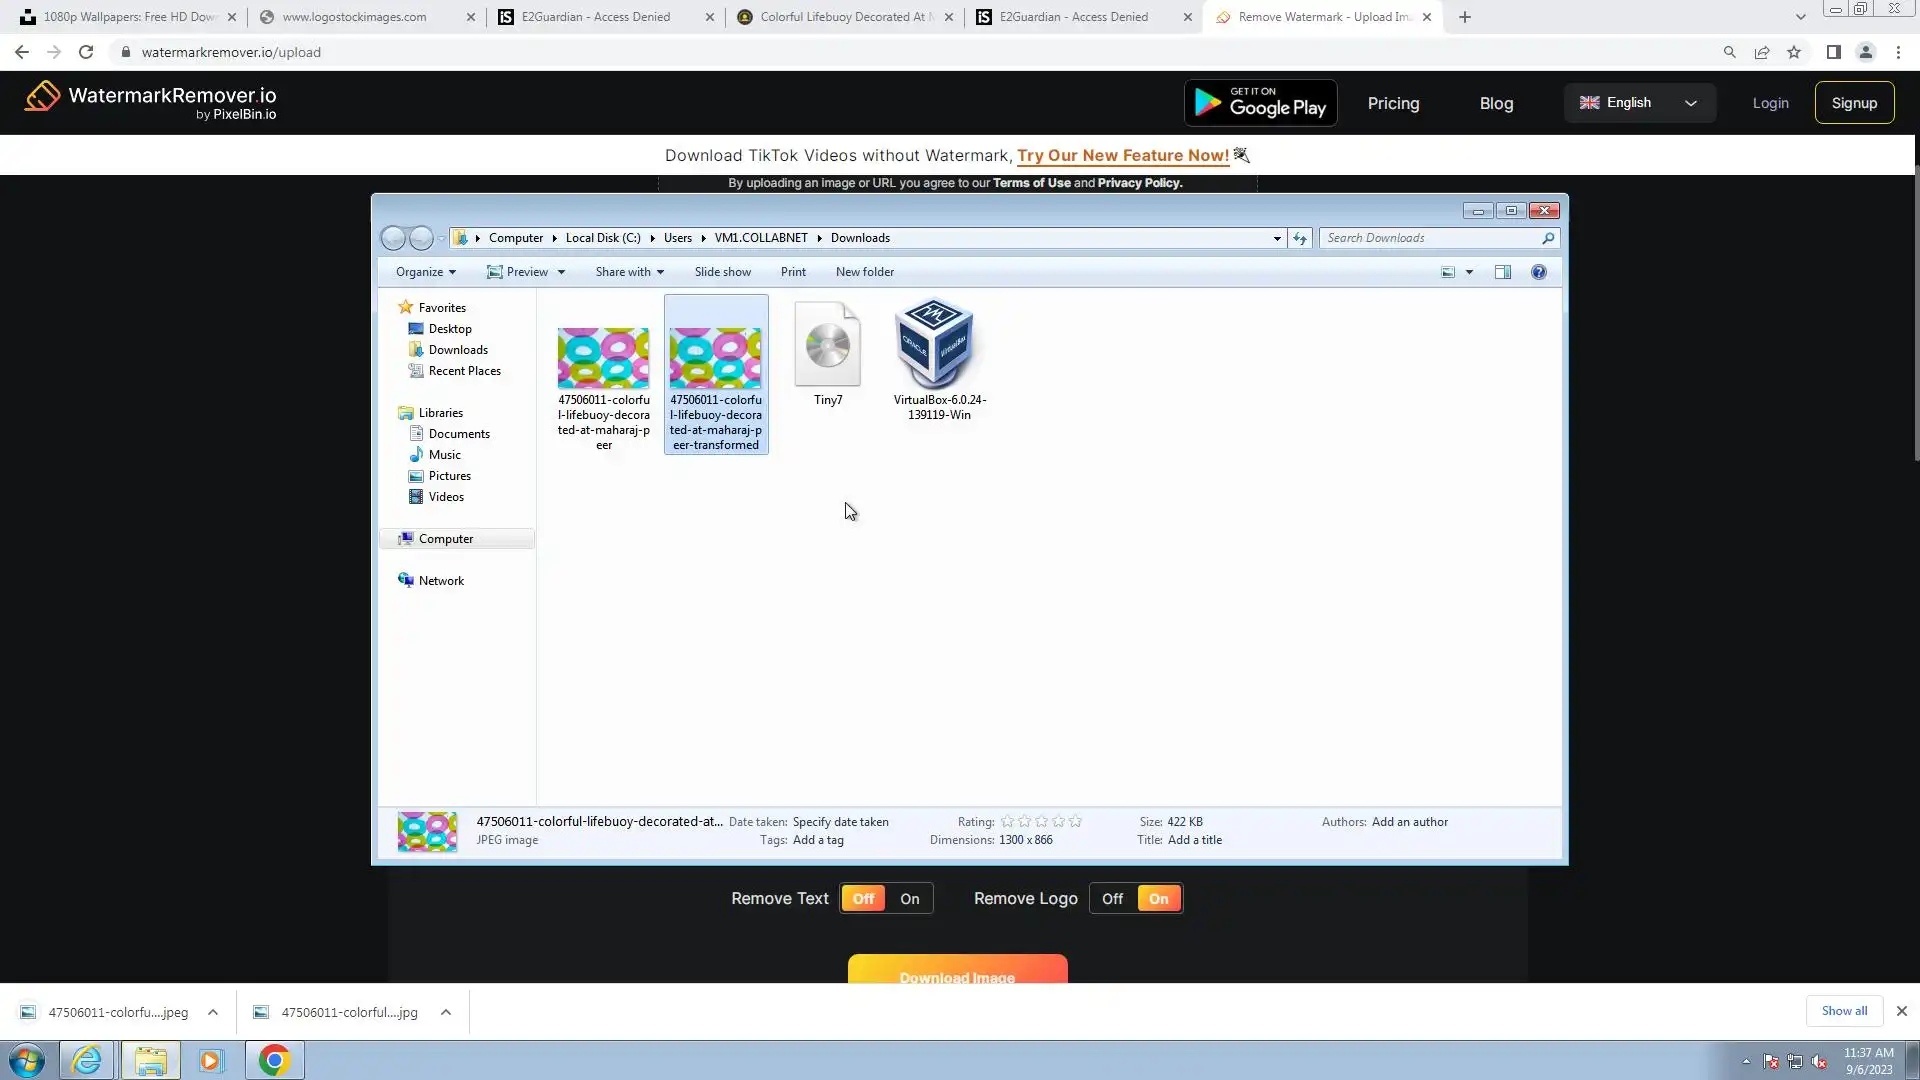Viewport: 1920px width, 1080px height.
Task: Click the Google Play badge
Action: pos(1260,103)
